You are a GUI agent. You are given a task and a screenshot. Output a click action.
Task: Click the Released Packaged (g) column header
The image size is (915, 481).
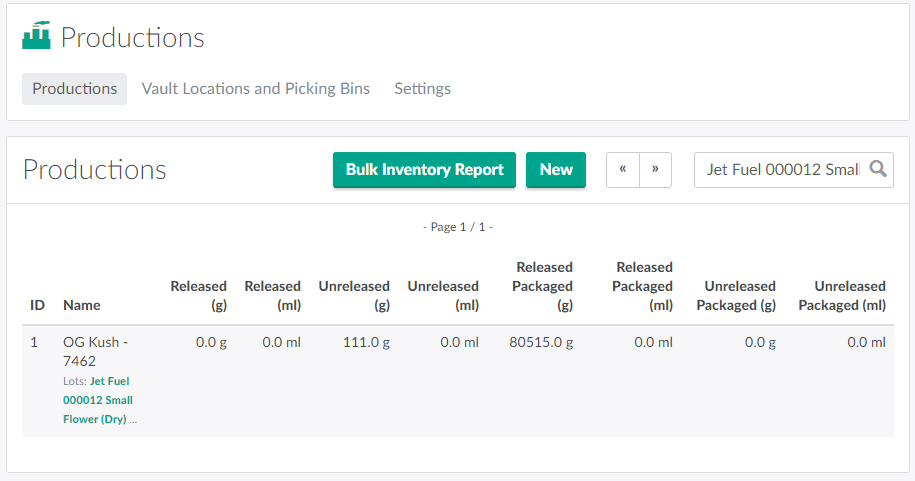[544, 286]
